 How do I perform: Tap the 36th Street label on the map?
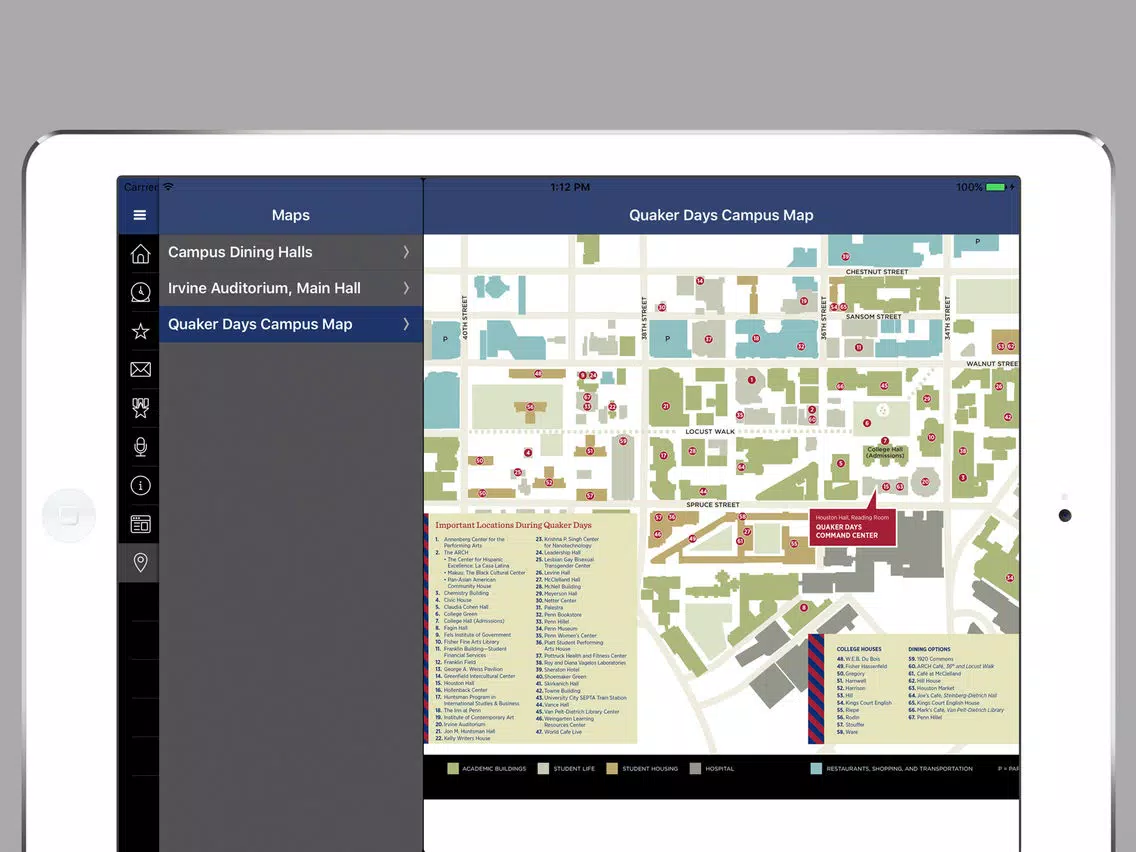(823, 318)
